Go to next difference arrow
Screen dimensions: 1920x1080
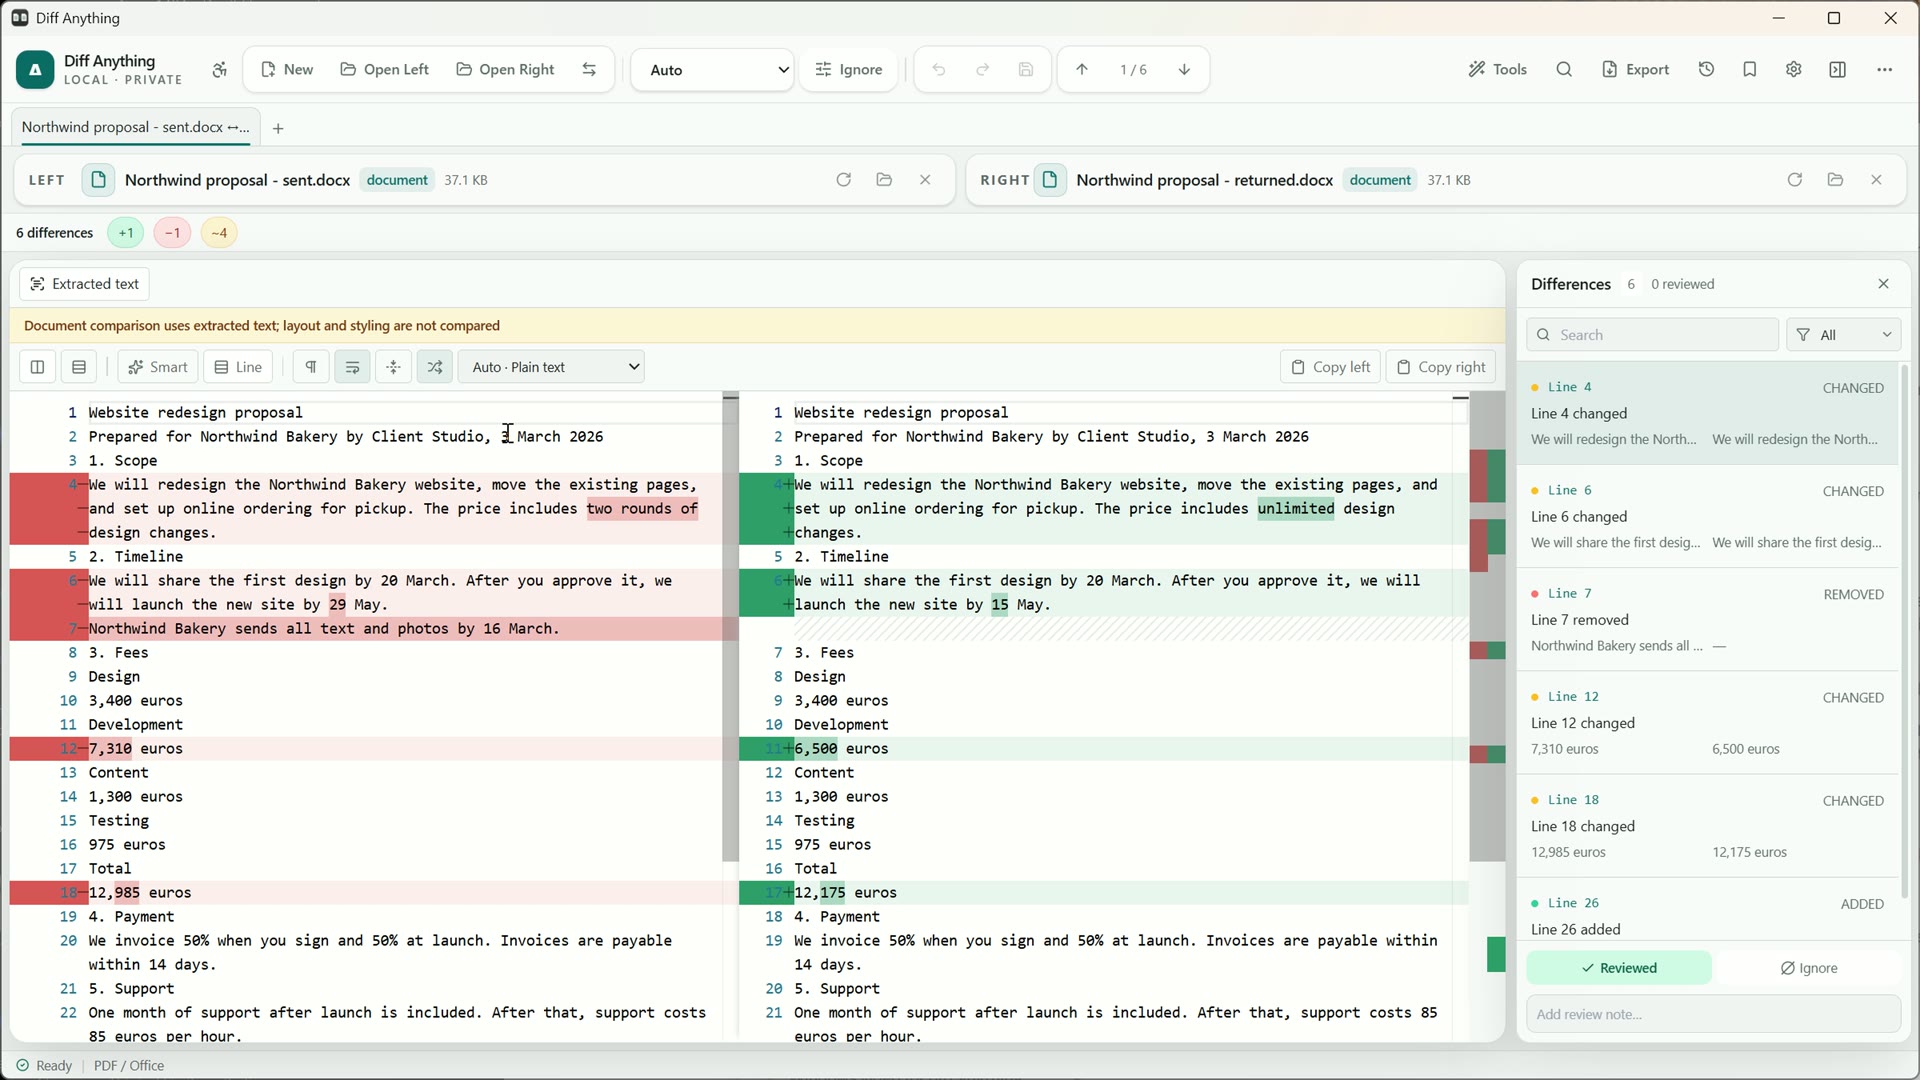tap(1185, 70)
